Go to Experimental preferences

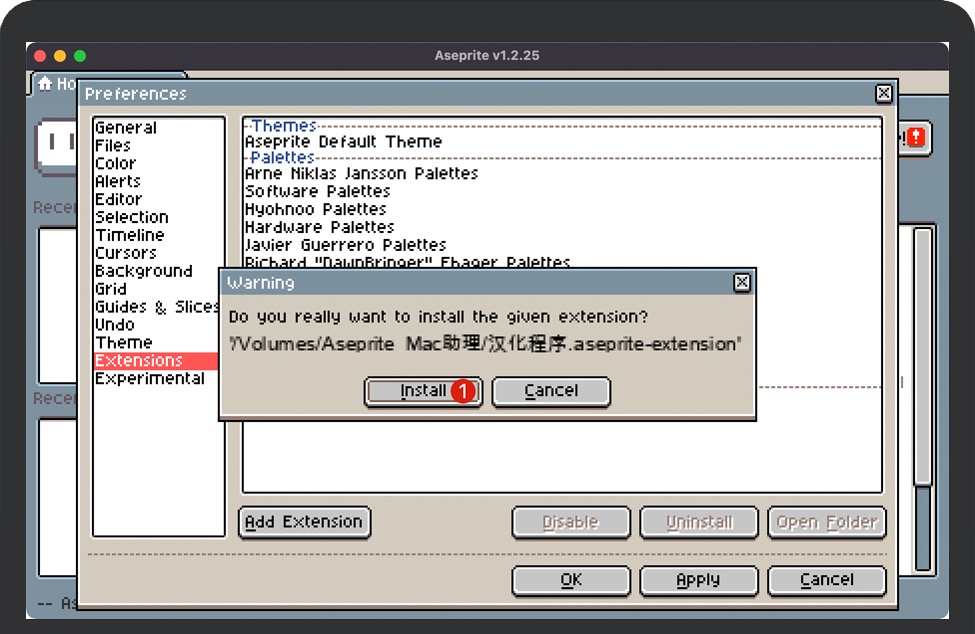(x=156, y=379)
